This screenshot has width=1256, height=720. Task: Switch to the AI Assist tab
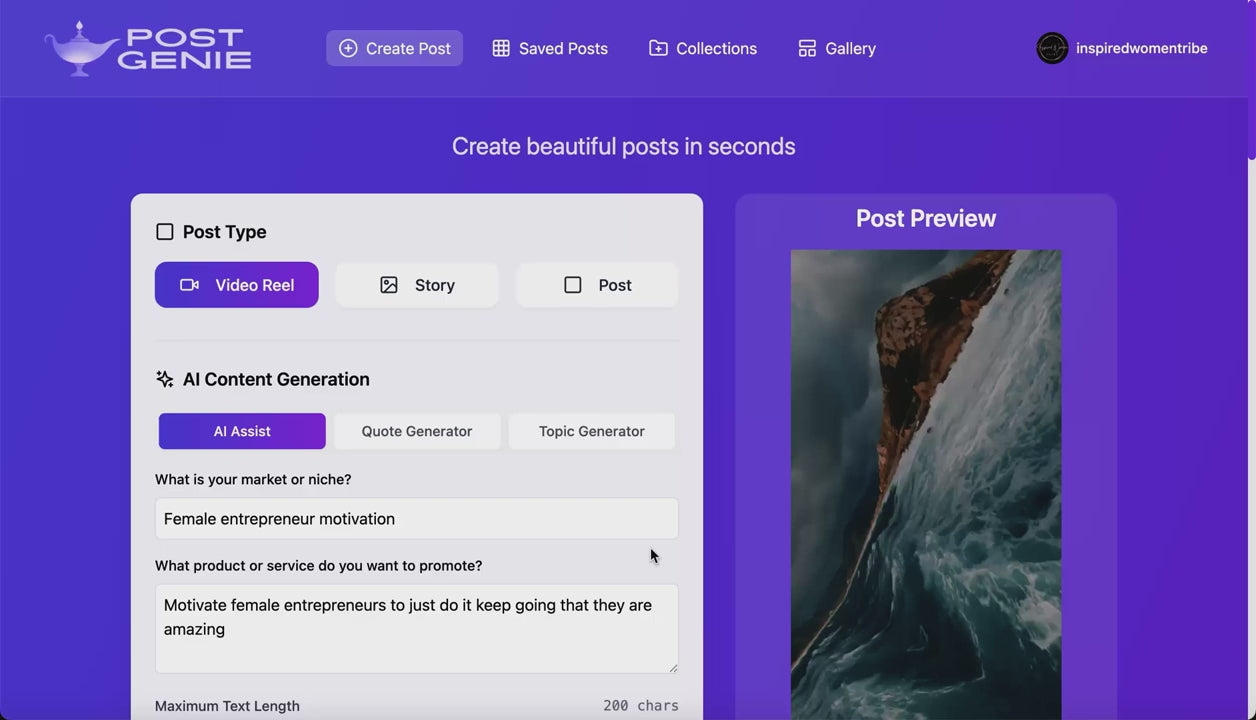pyautogui.click(x=242, y=431)
